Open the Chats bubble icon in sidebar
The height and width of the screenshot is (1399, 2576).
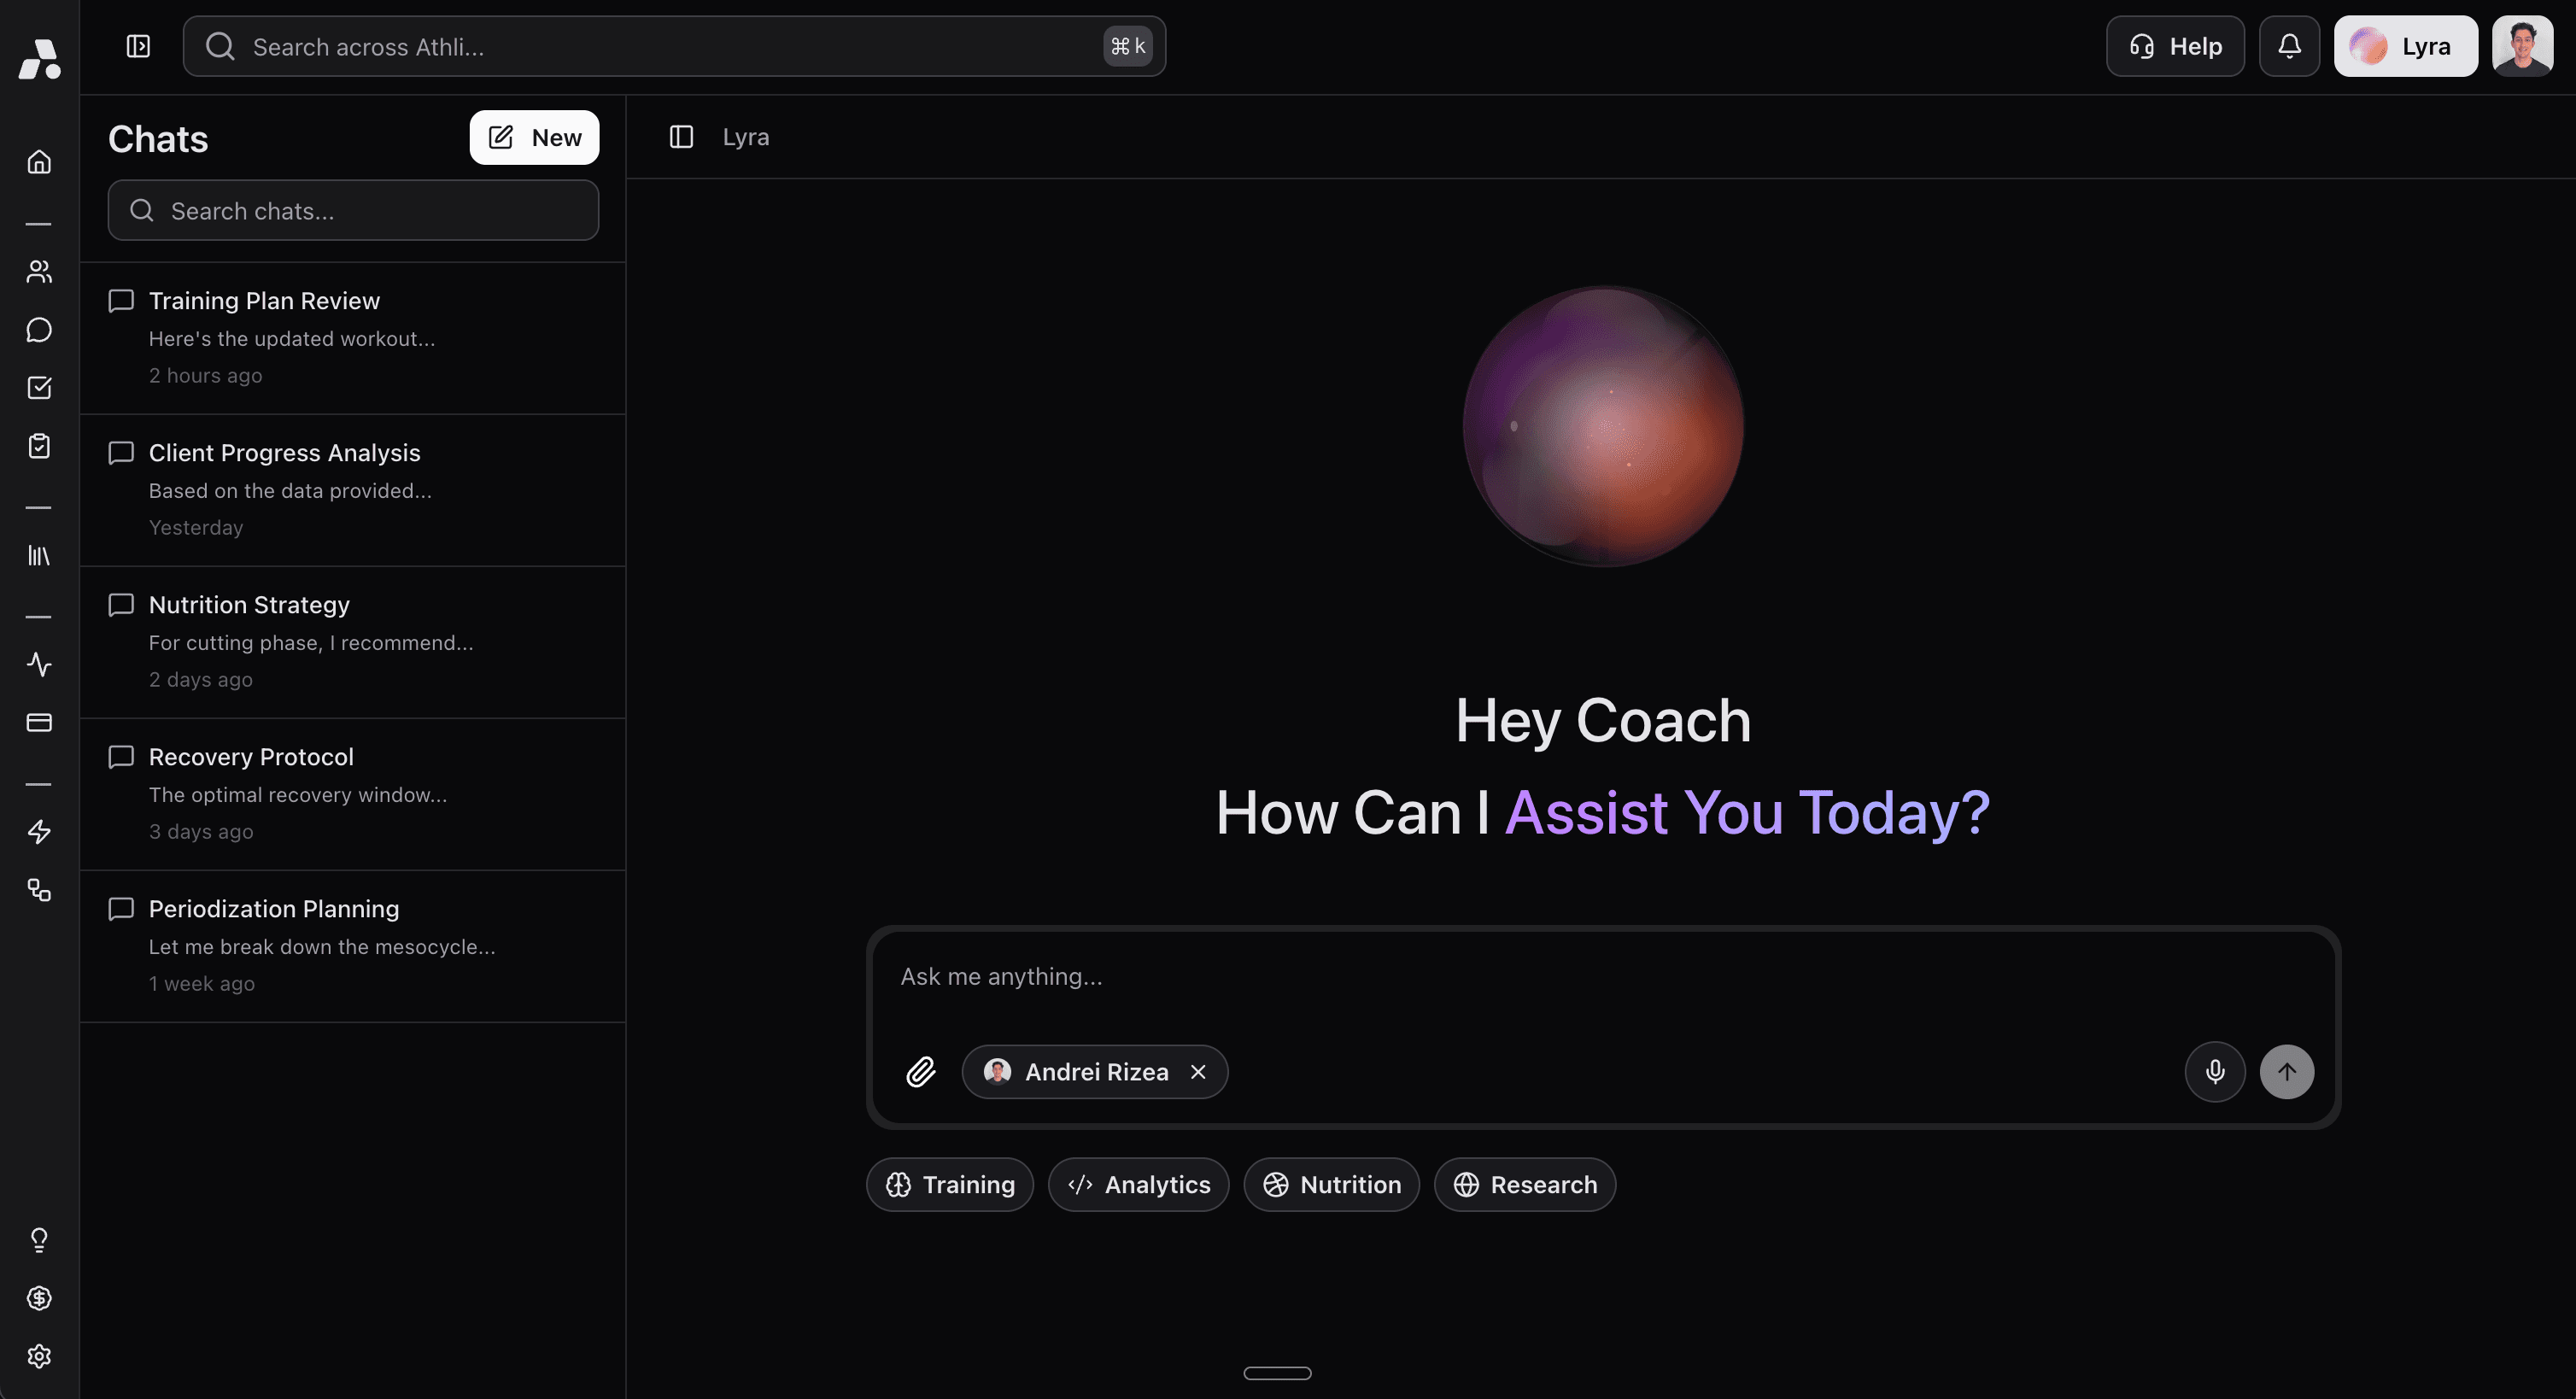click(x=39, y=329)
